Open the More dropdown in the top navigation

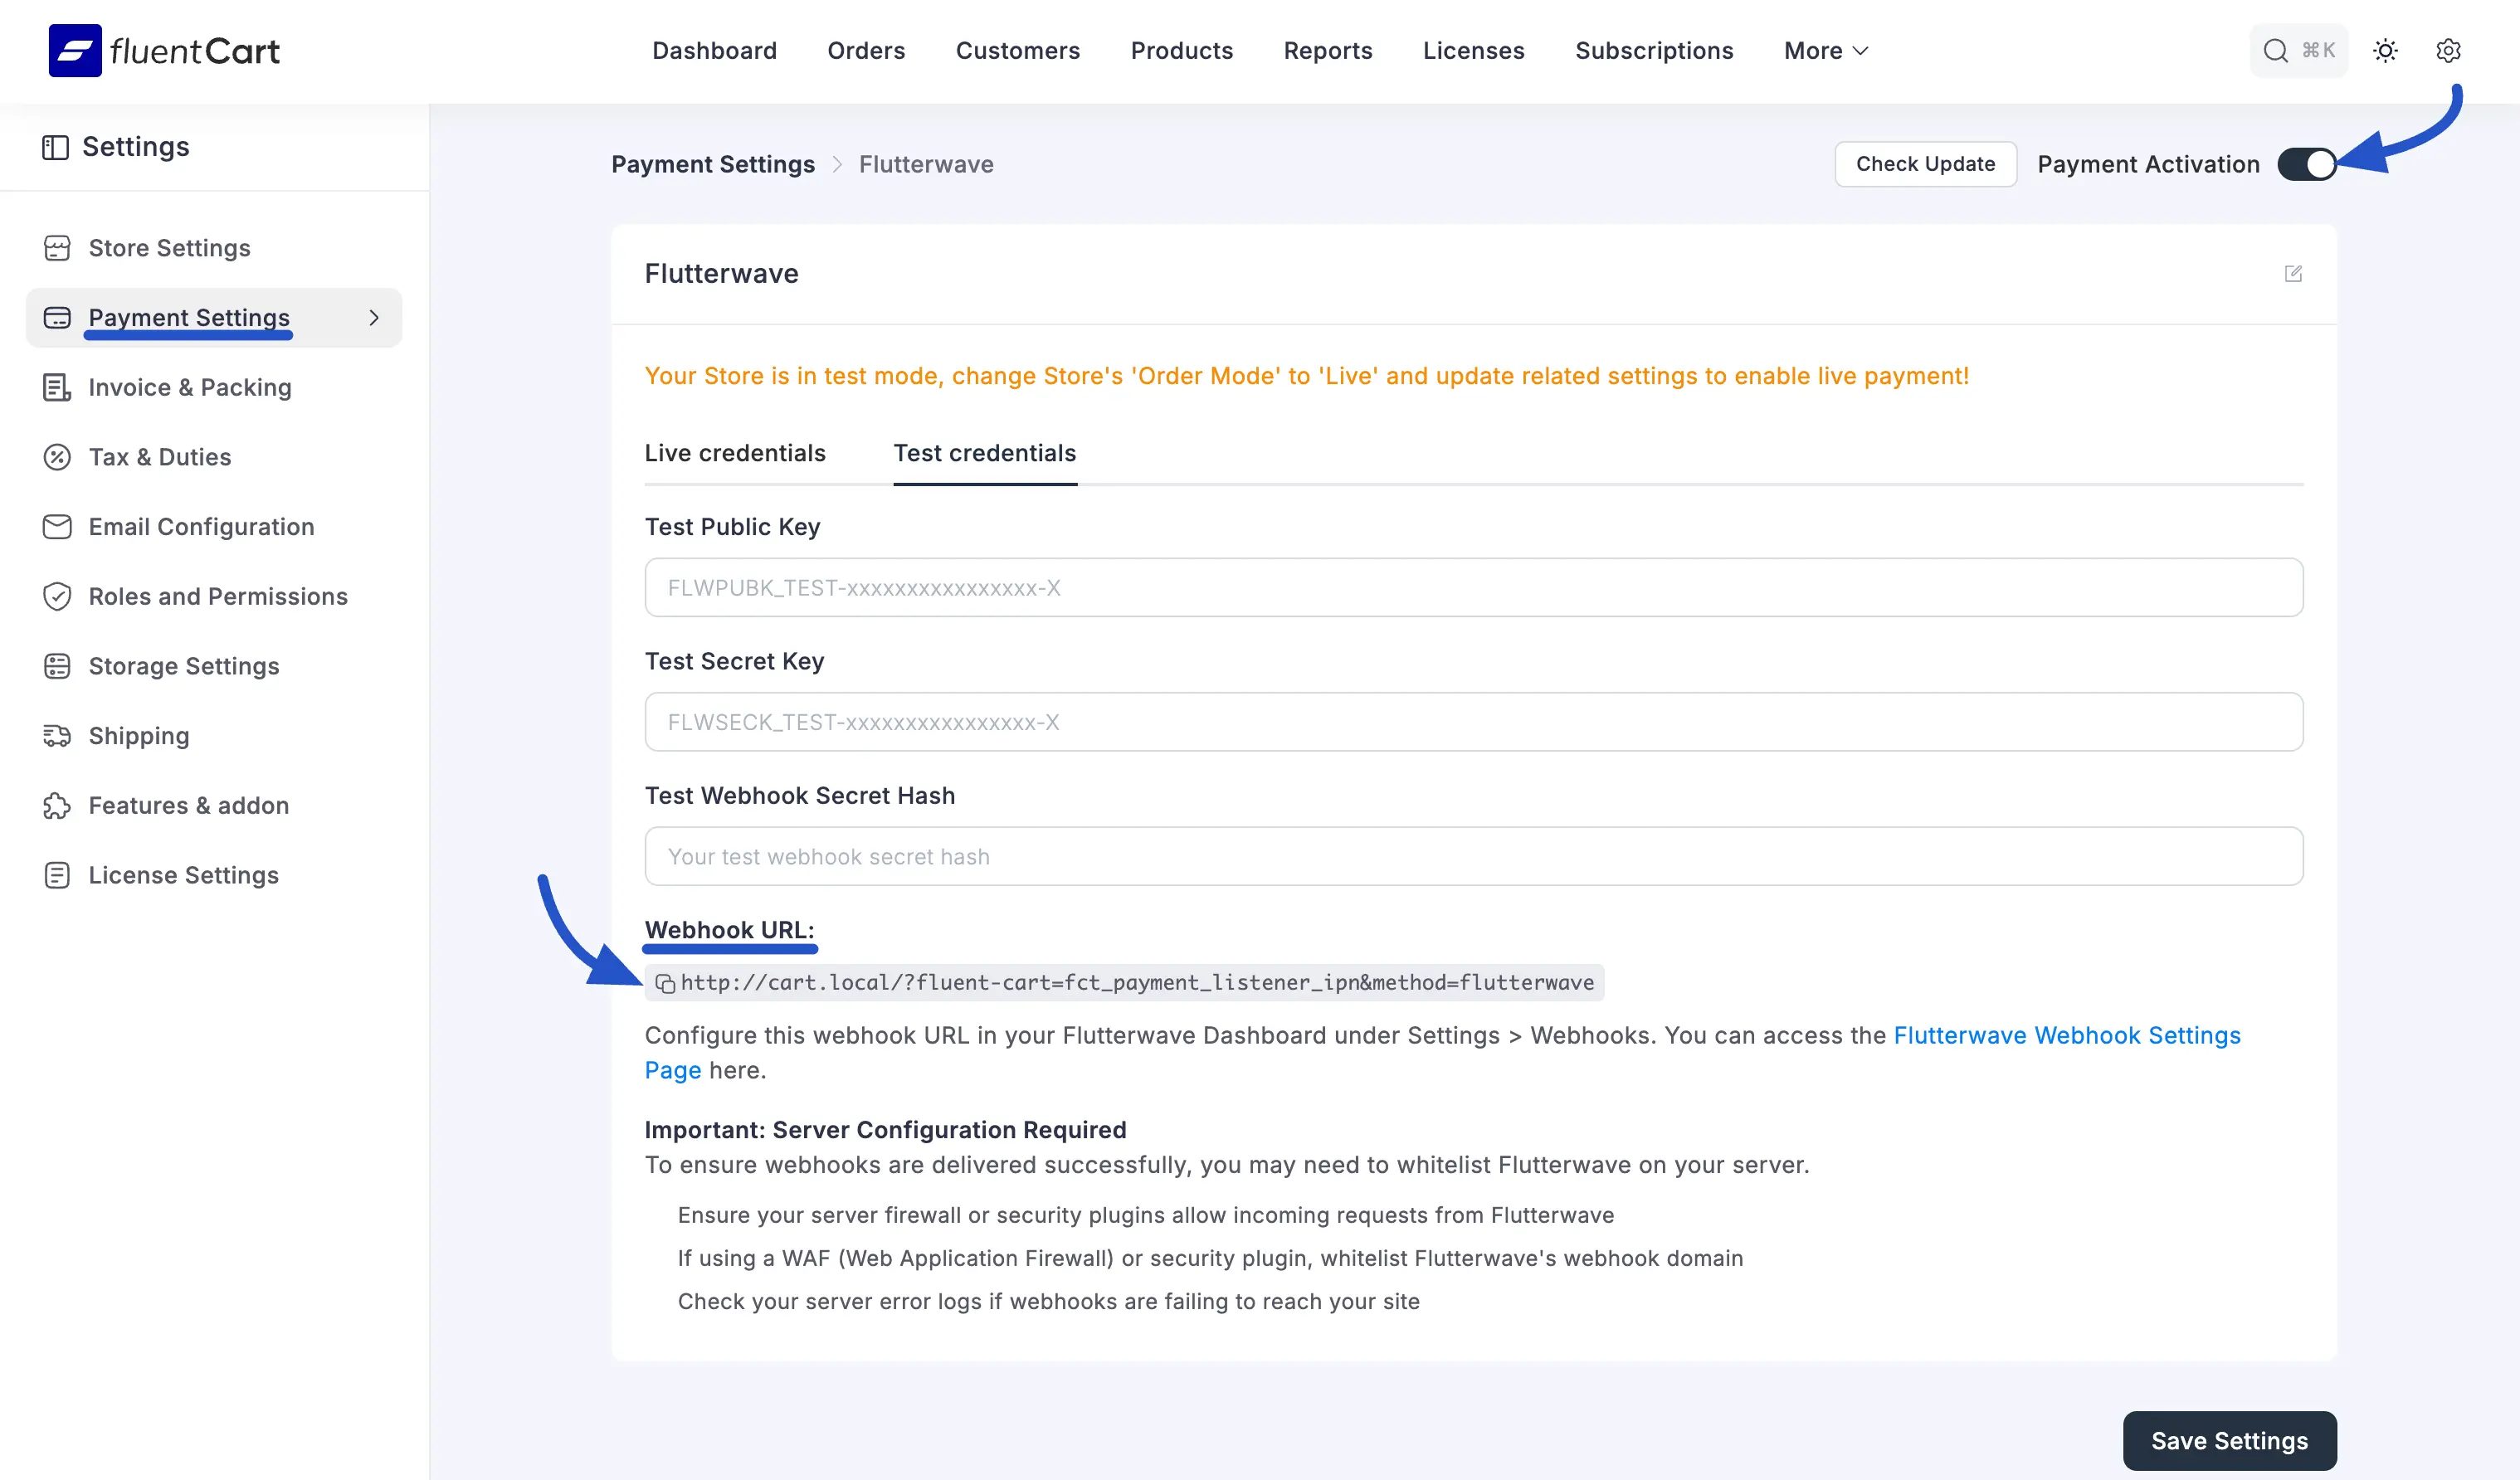tap(1825, 51)
